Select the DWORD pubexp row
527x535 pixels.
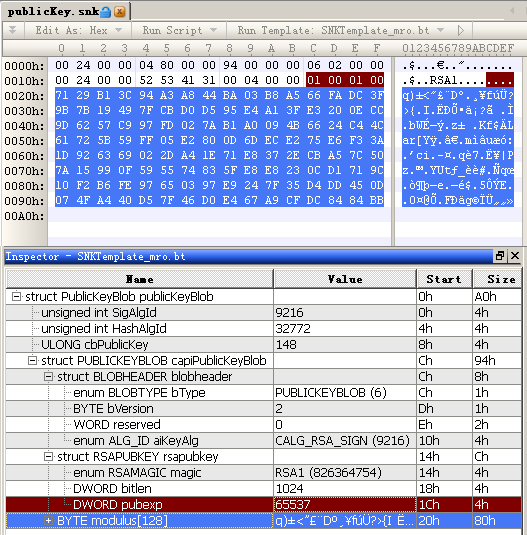pos(263,505)
